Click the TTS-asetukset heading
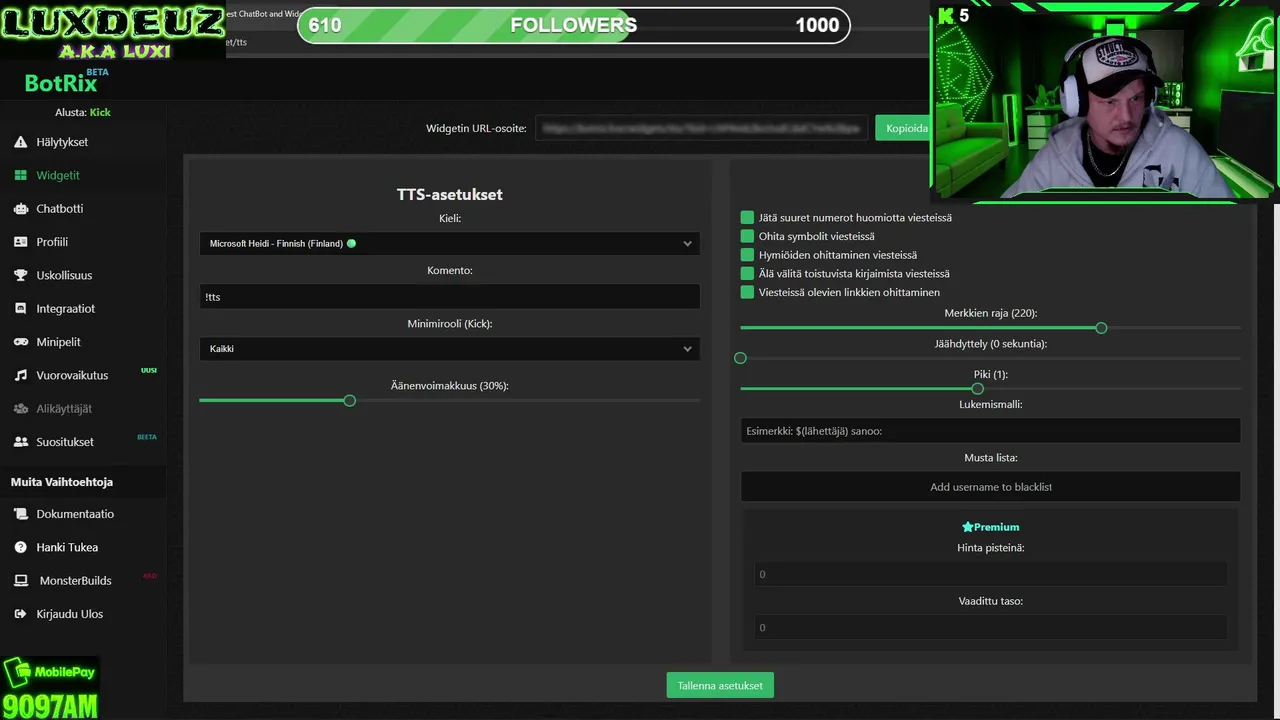1280x720 pixels. tap(450, 195)
